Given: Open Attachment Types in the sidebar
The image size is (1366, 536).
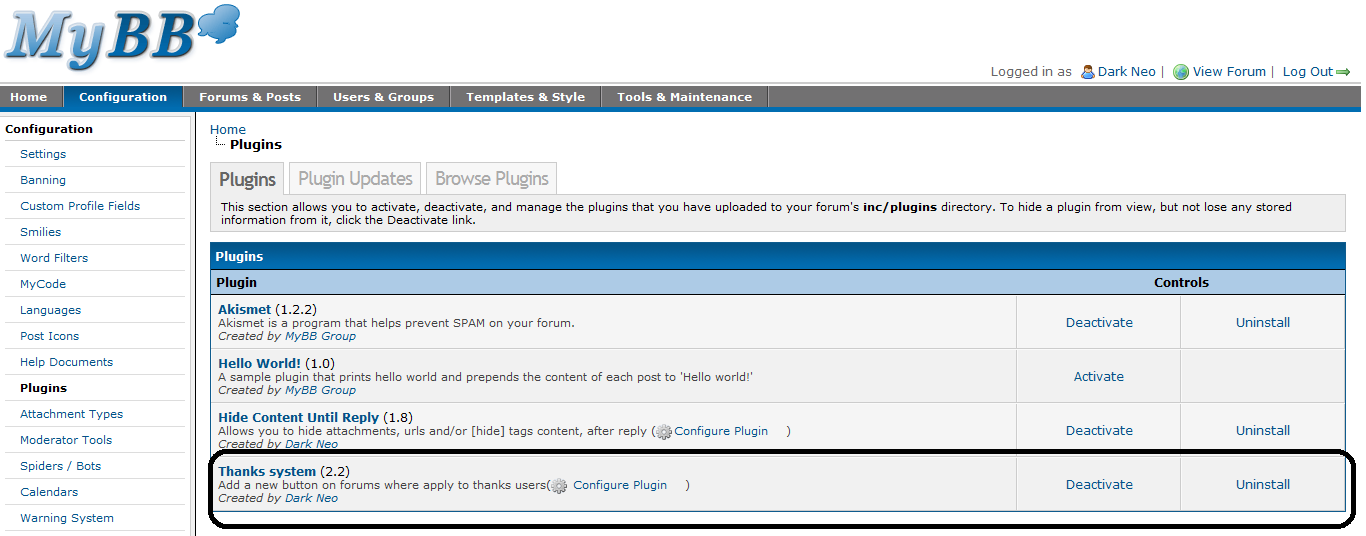Looking at the screenshot, I should (x=72, y=414).
